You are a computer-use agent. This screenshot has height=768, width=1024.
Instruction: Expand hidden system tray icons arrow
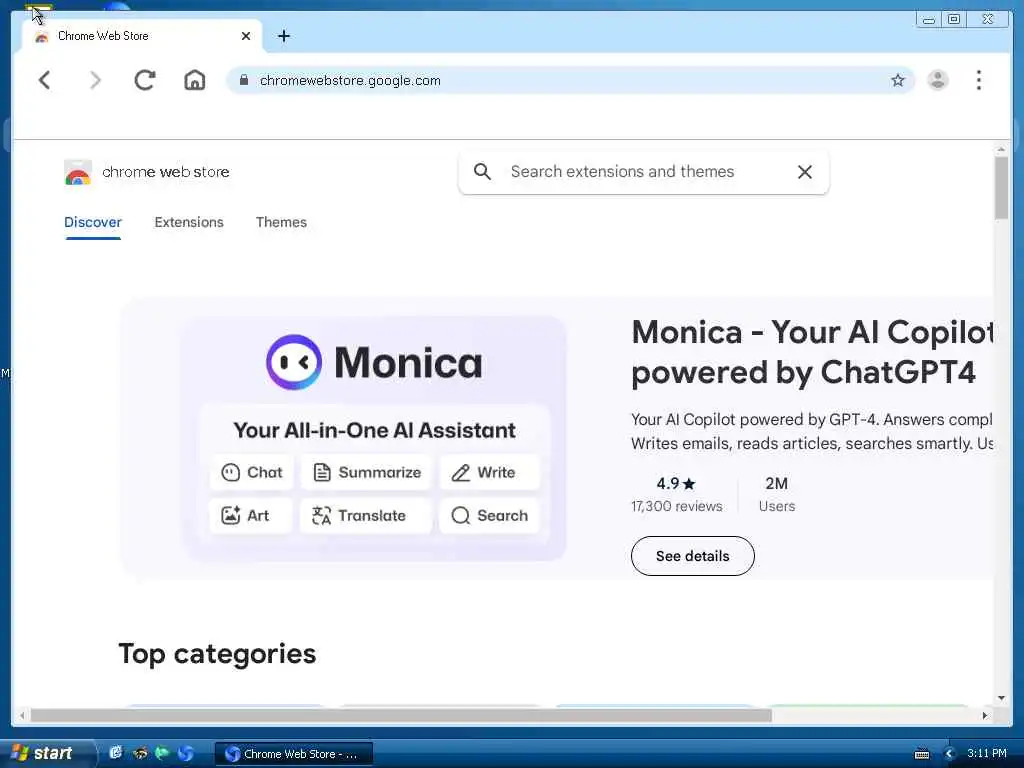[949, 754]
